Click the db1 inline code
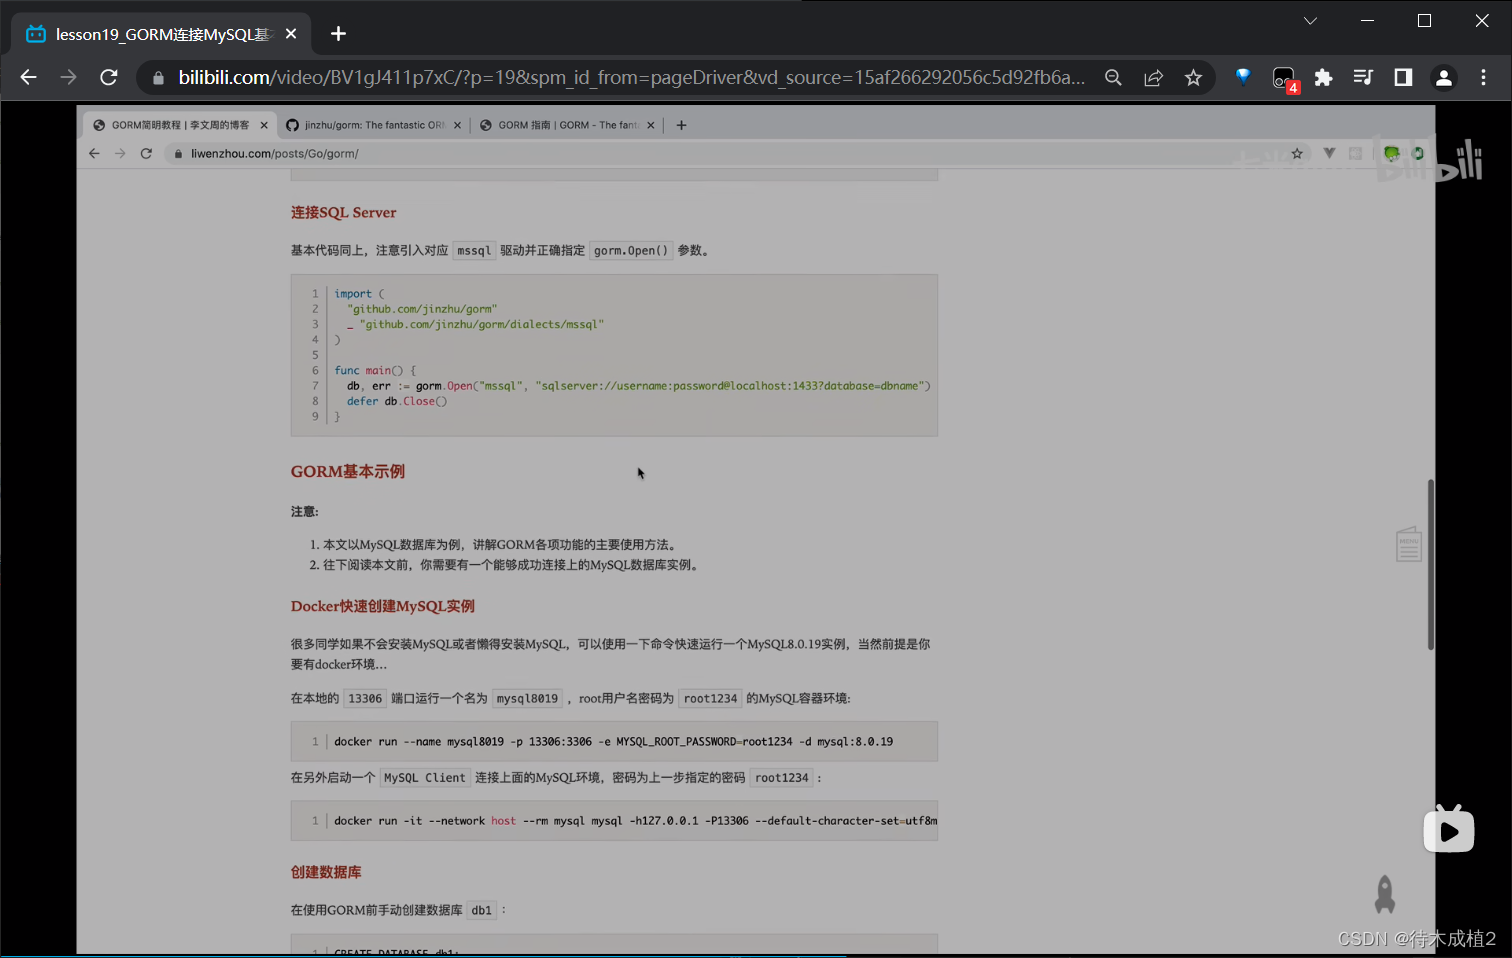This screenshot has height=958, width=1512. [x=482, y=910]
